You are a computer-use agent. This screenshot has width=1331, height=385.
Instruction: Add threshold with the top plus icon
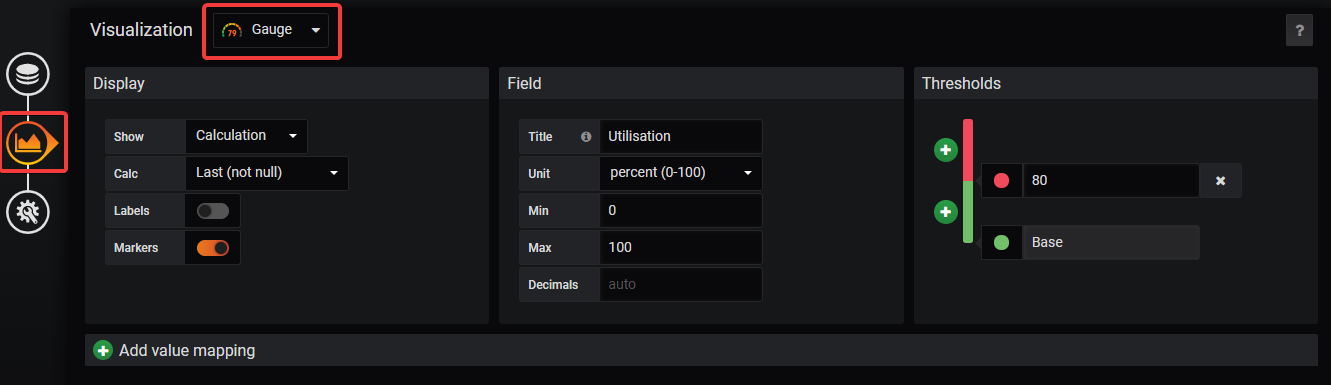tap(946, 150)
